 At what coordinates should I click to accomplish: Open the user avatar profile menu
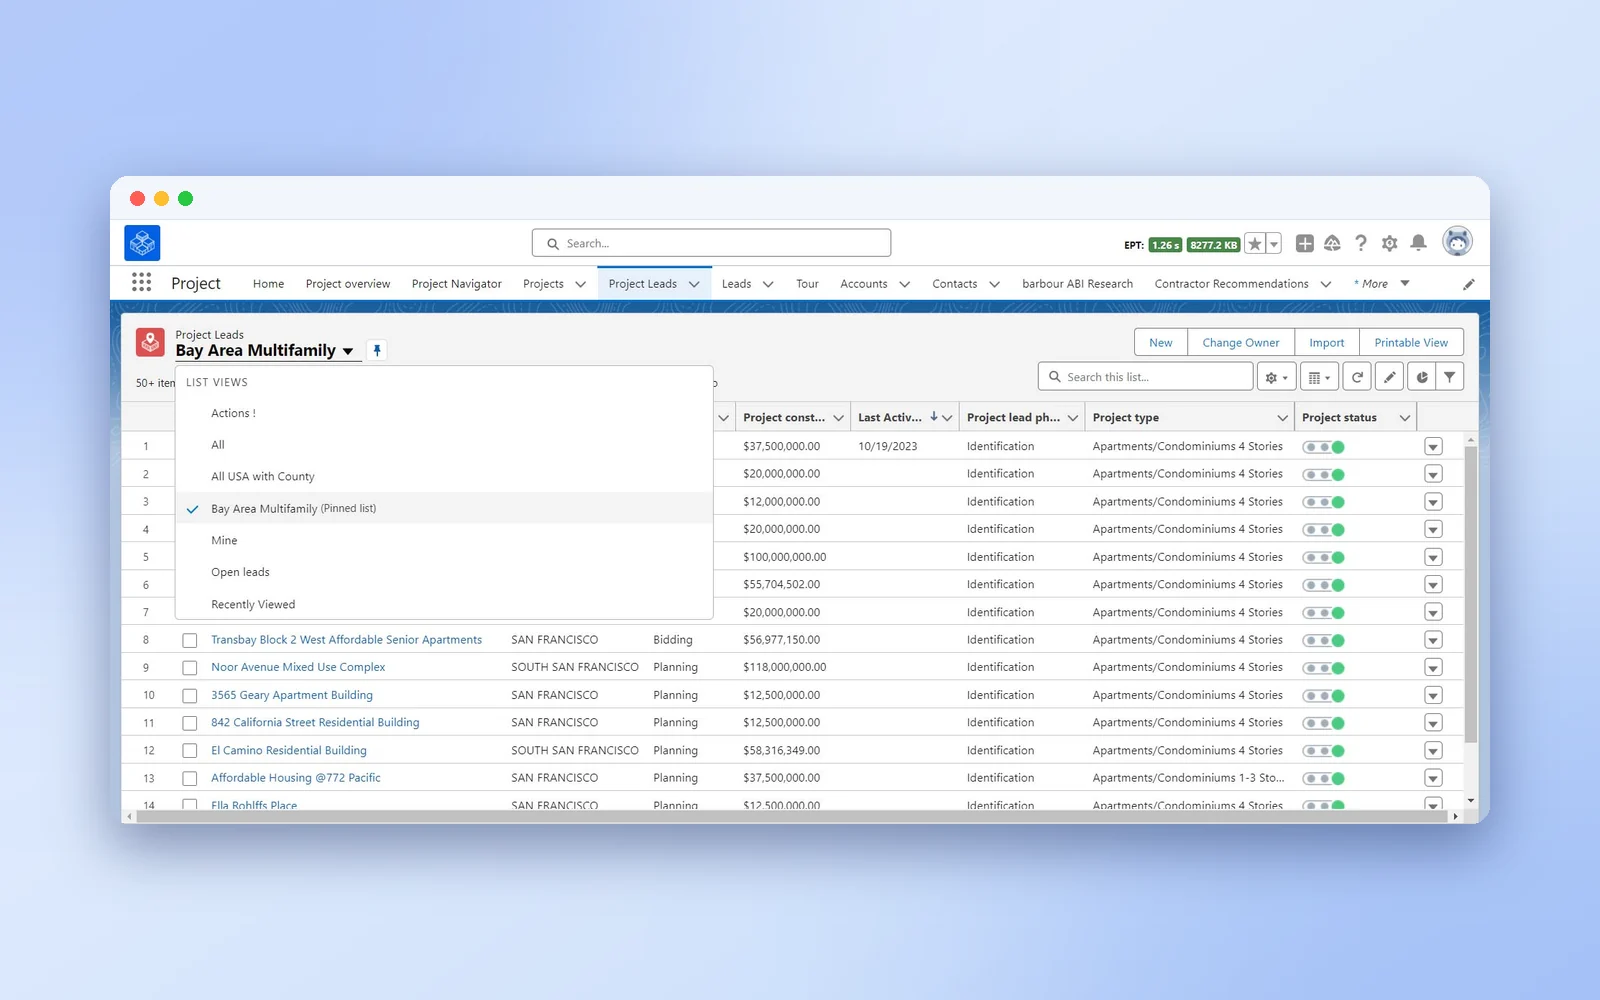tap(1457, 242)
